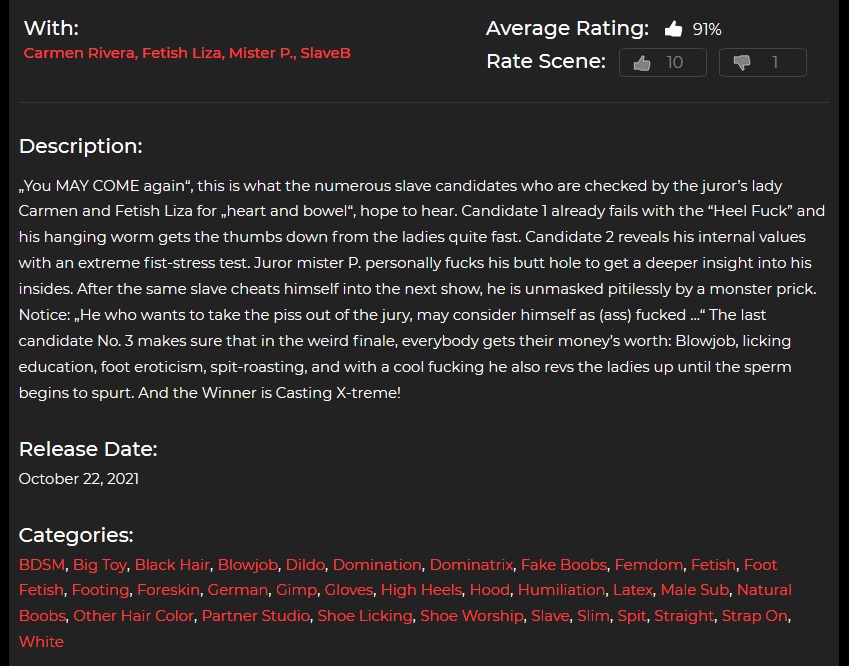Click the thumbs up rate button
This screenshot has width=849, height=666.
pos(663,62)
